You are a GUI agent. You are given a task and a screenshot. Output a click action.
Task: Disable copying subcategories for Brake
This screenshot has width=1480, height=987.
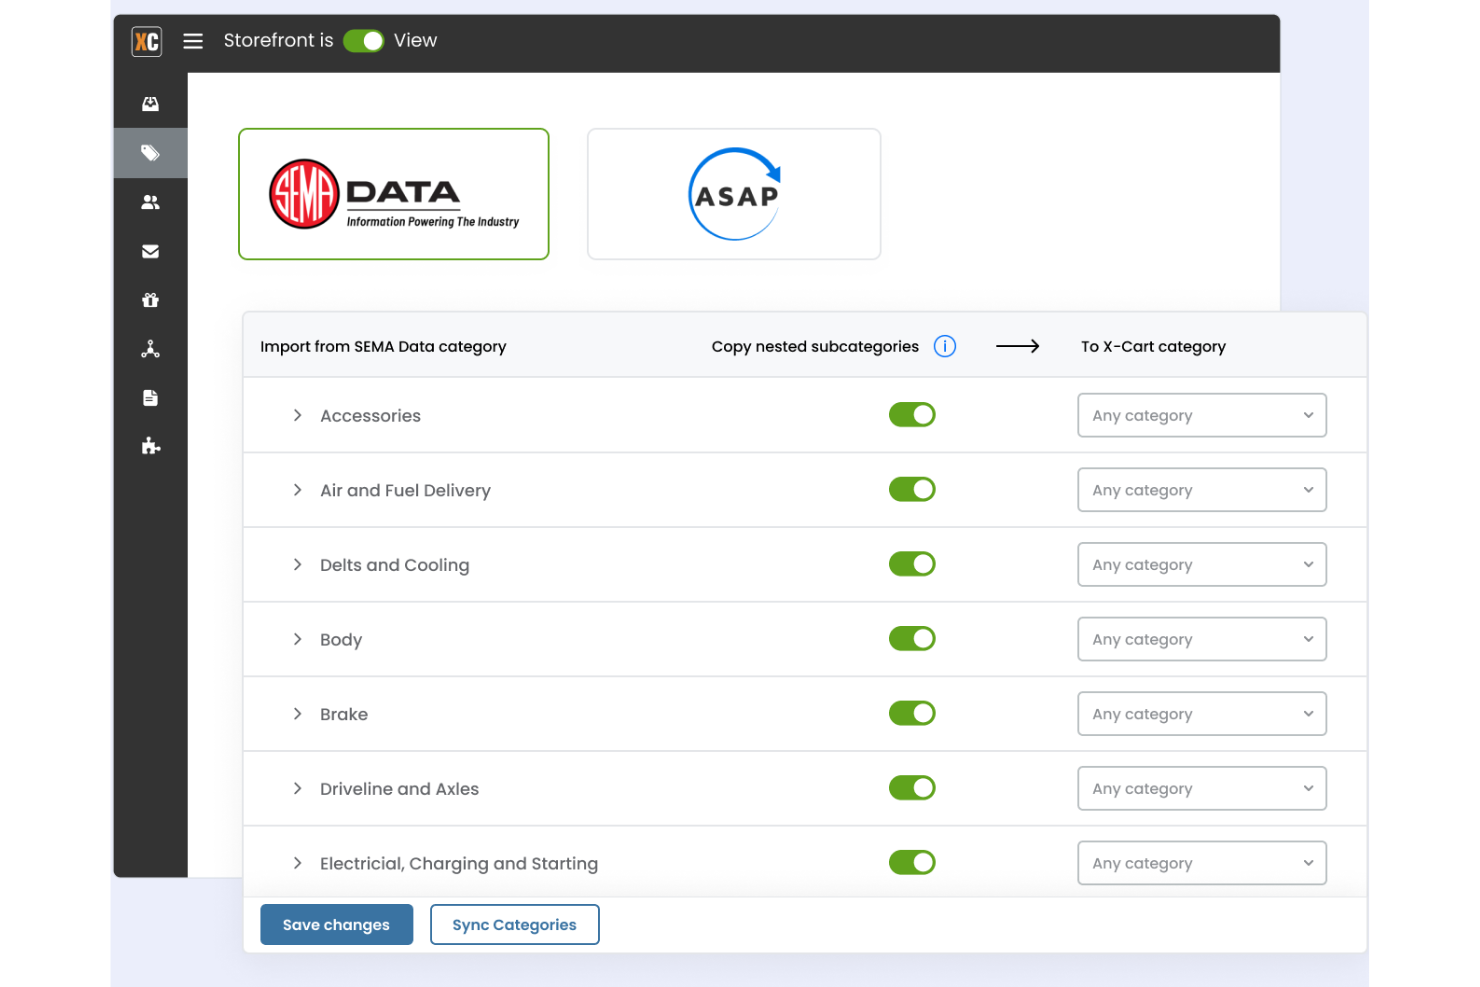tap(912, 713)
